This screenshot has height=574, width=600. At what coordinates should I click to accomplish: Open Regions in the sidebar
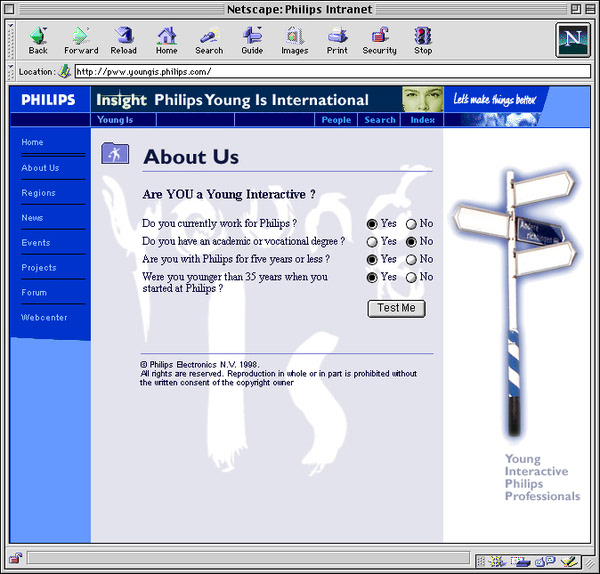[x=38, y=193]
